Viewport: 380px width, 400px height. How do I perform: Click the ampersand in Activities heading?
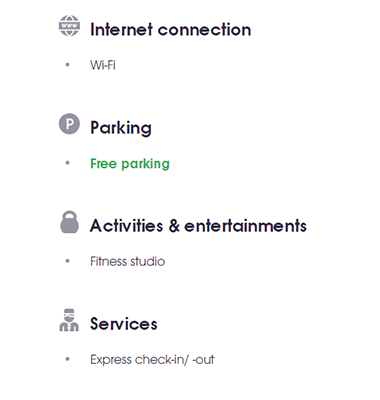174,226
